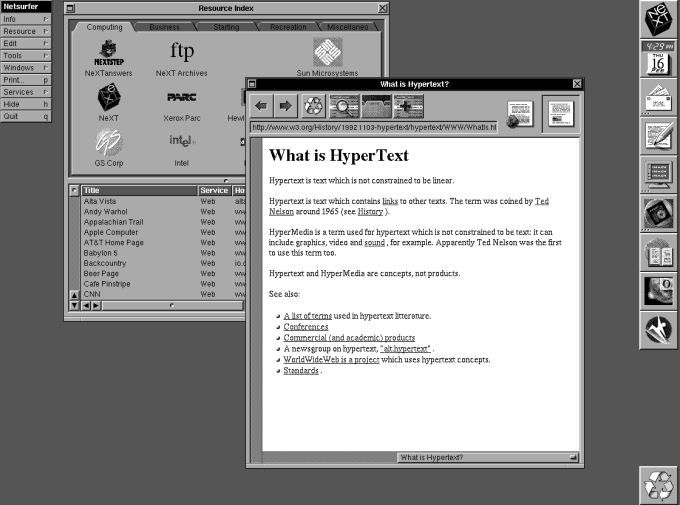Follow the 'links' hyperlink
Screen dimensions: 680x505
tap(390, 201)
